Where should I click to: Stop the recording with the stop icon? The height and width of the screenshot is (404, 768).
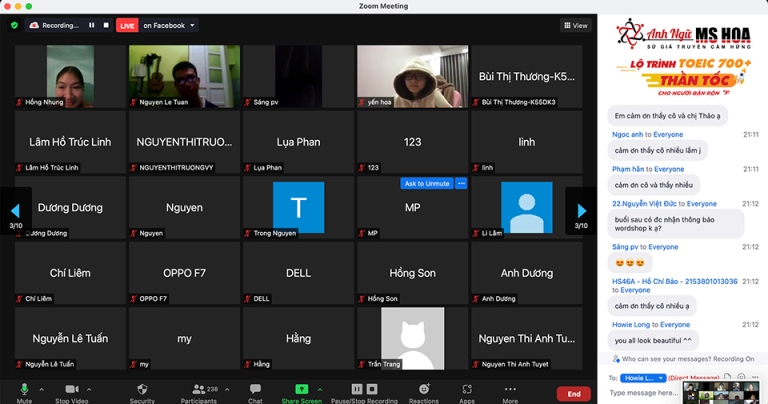(105, 25)
